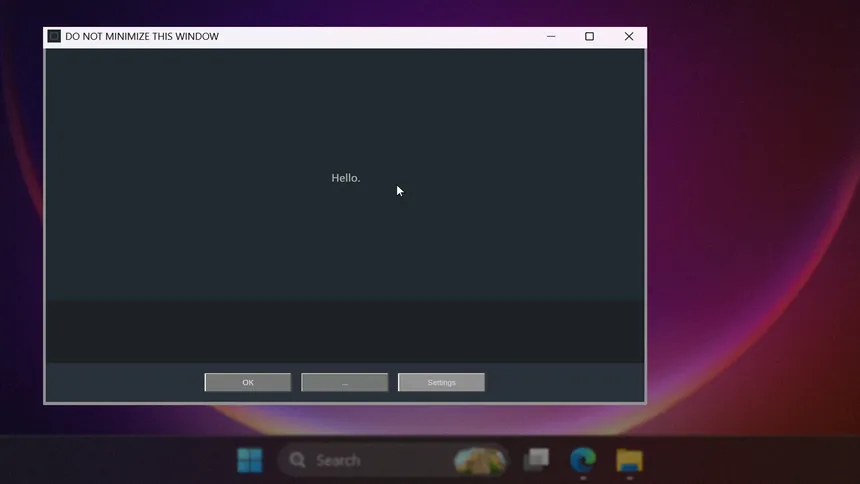Open the Windows Start menu

click(249, 460)
